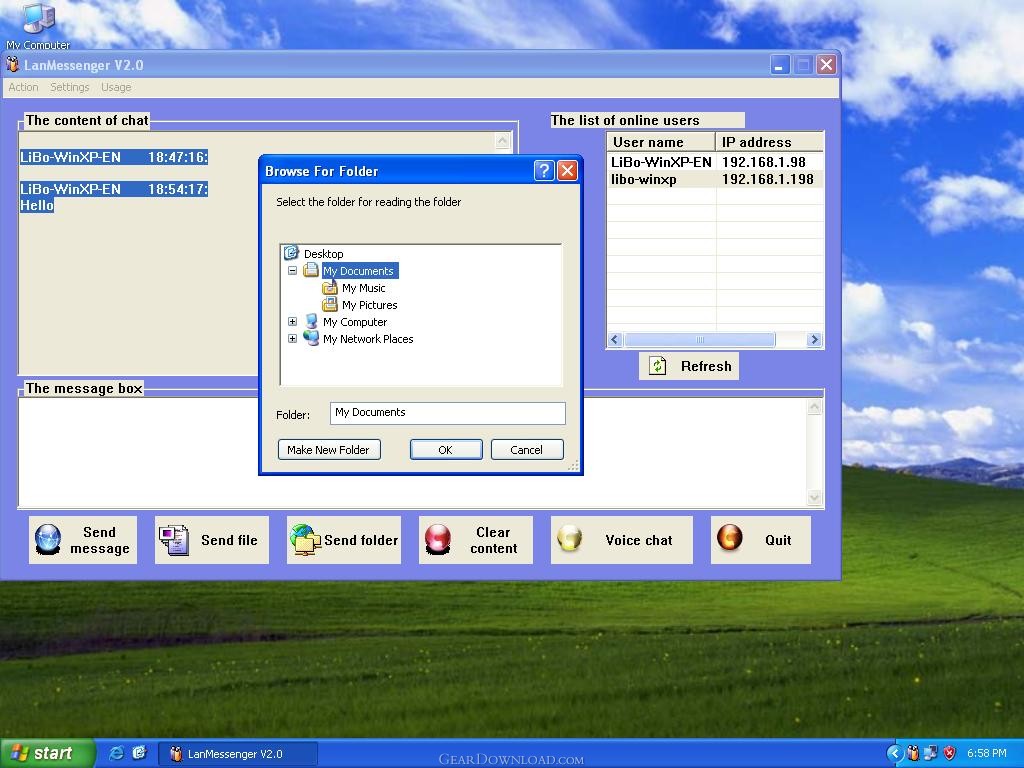Click the Hello chat message
1024x768 pixels.
(x=37, y=205)
